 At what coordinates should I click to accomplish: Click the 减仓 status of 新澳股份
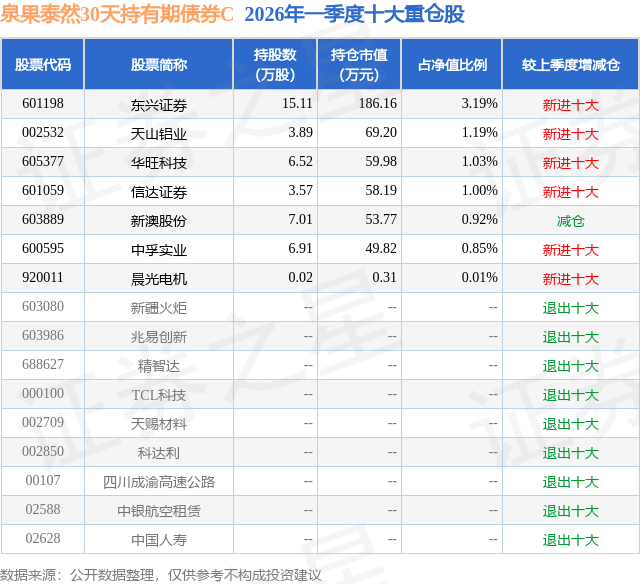point(571,221)
